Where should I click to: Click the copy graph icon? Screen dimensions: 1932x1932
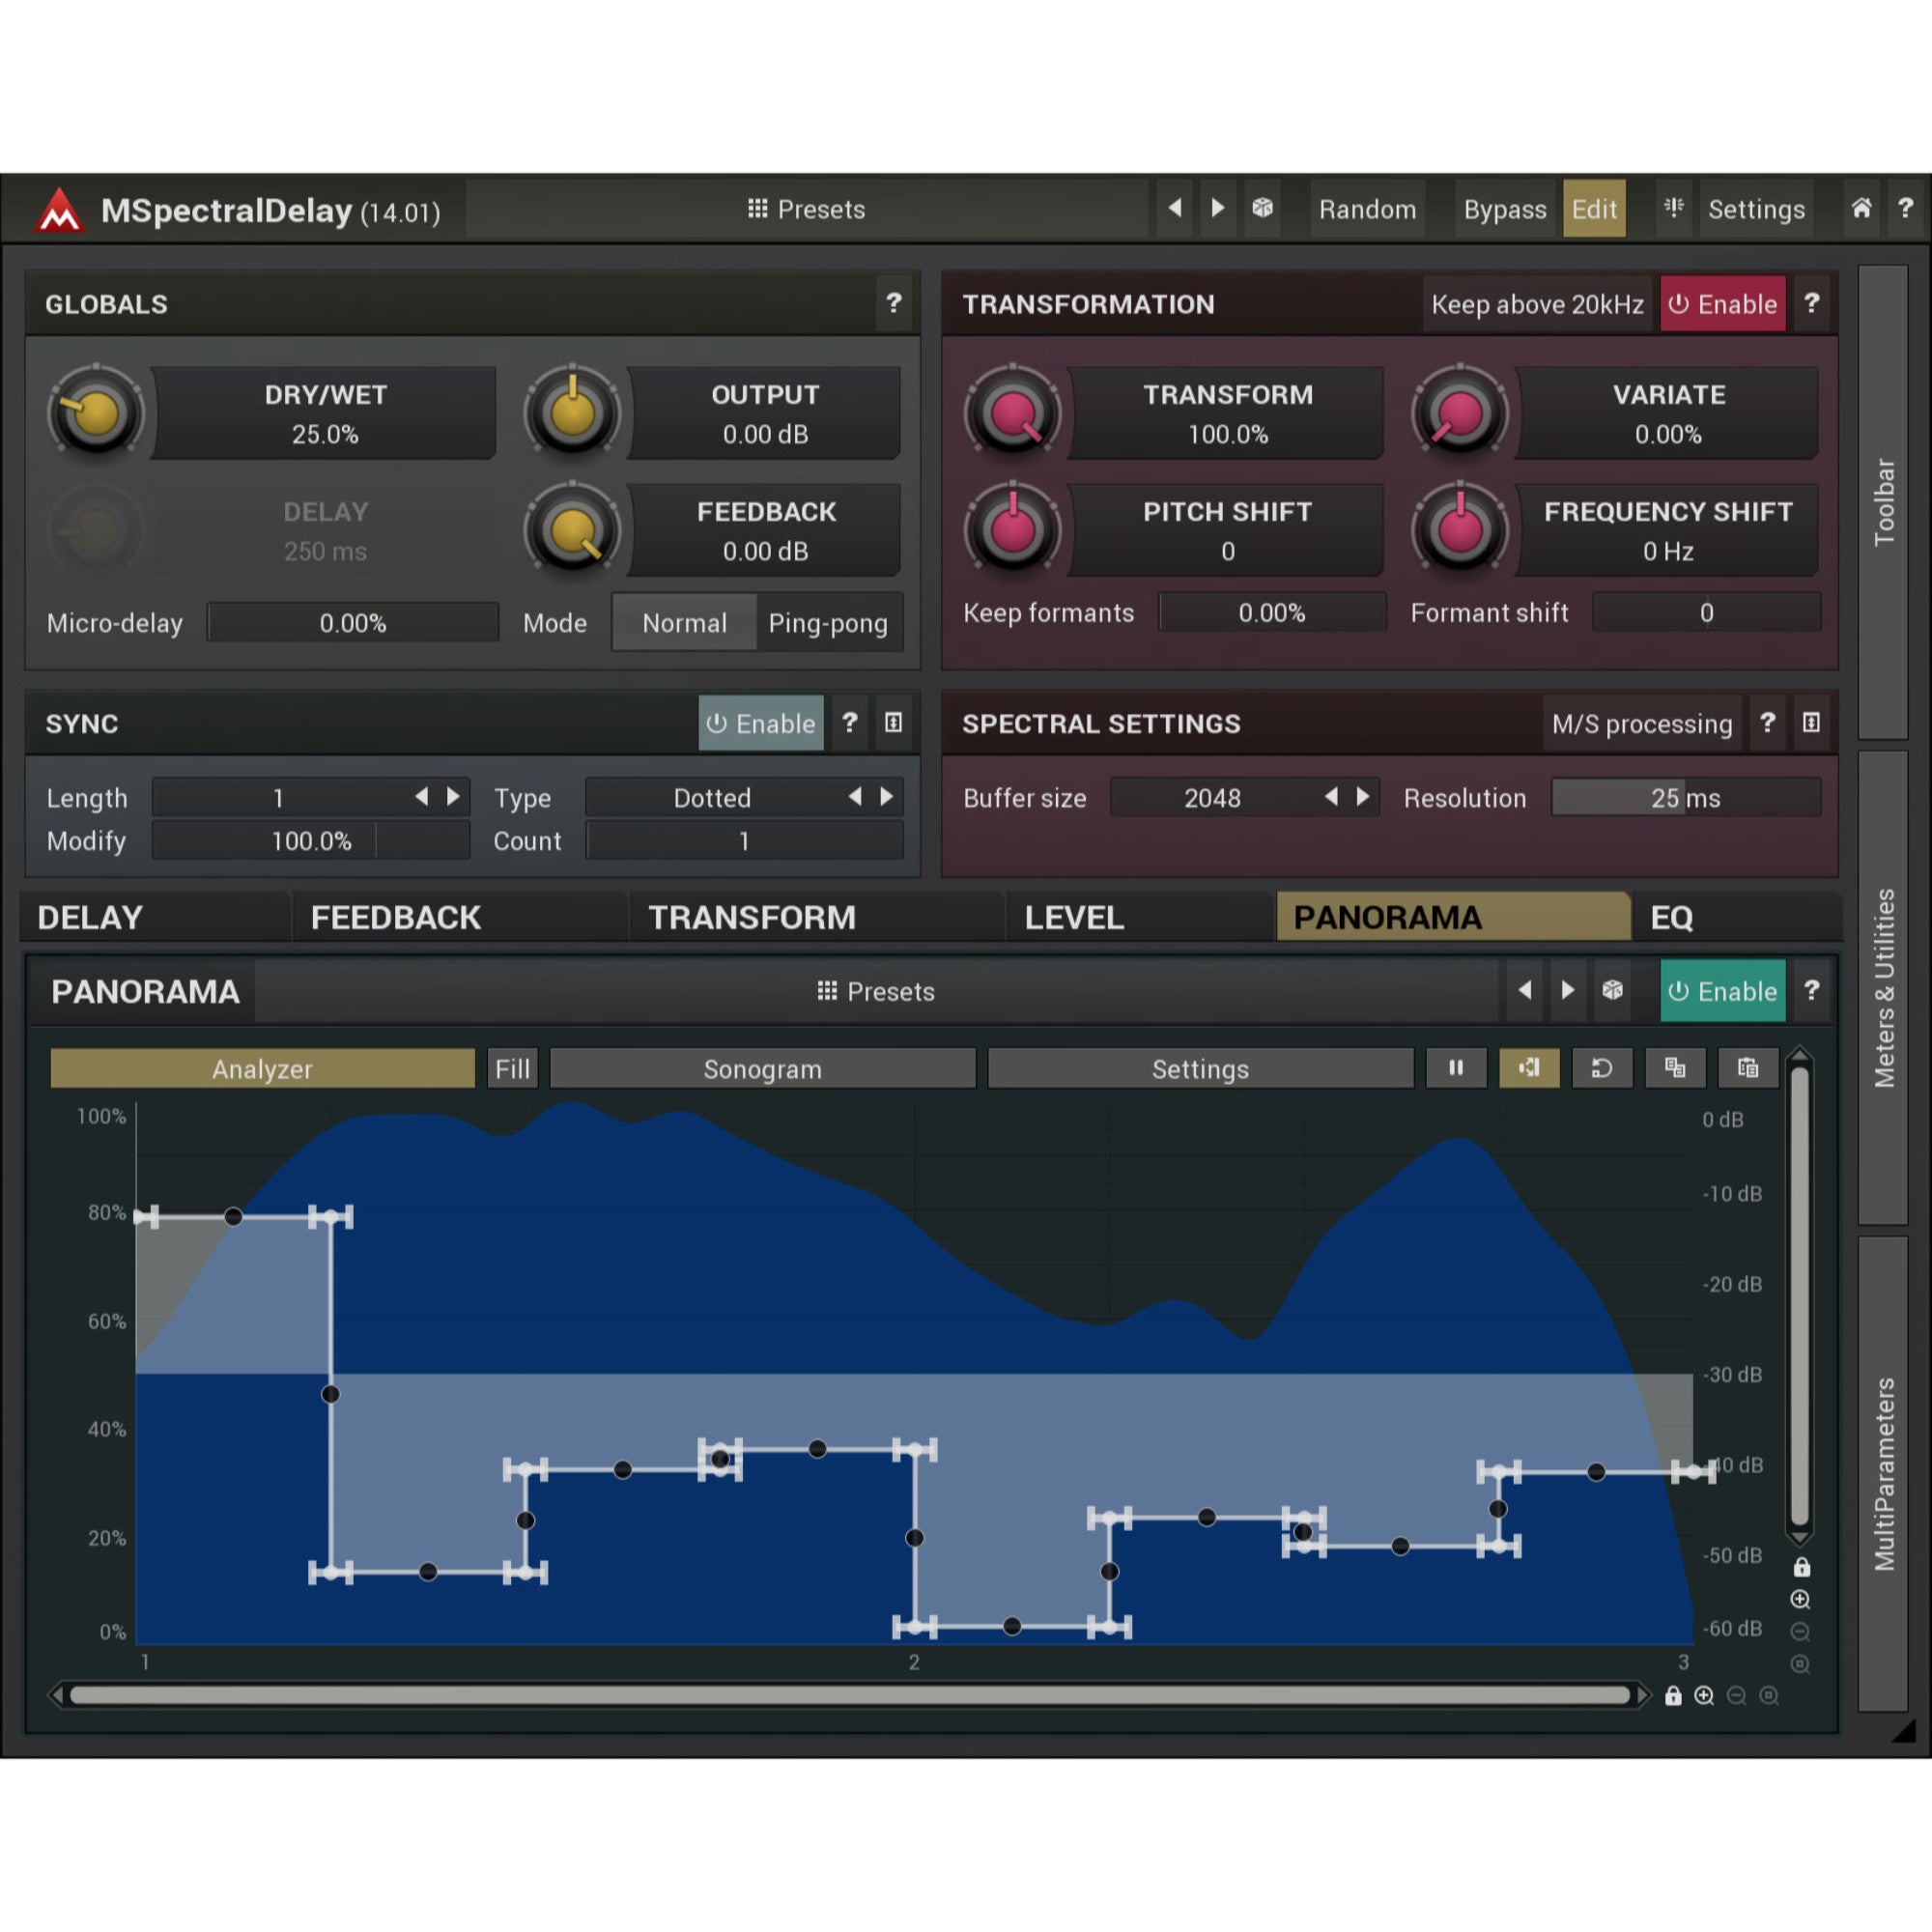pyautogui.click(x=1675, y=1068)
